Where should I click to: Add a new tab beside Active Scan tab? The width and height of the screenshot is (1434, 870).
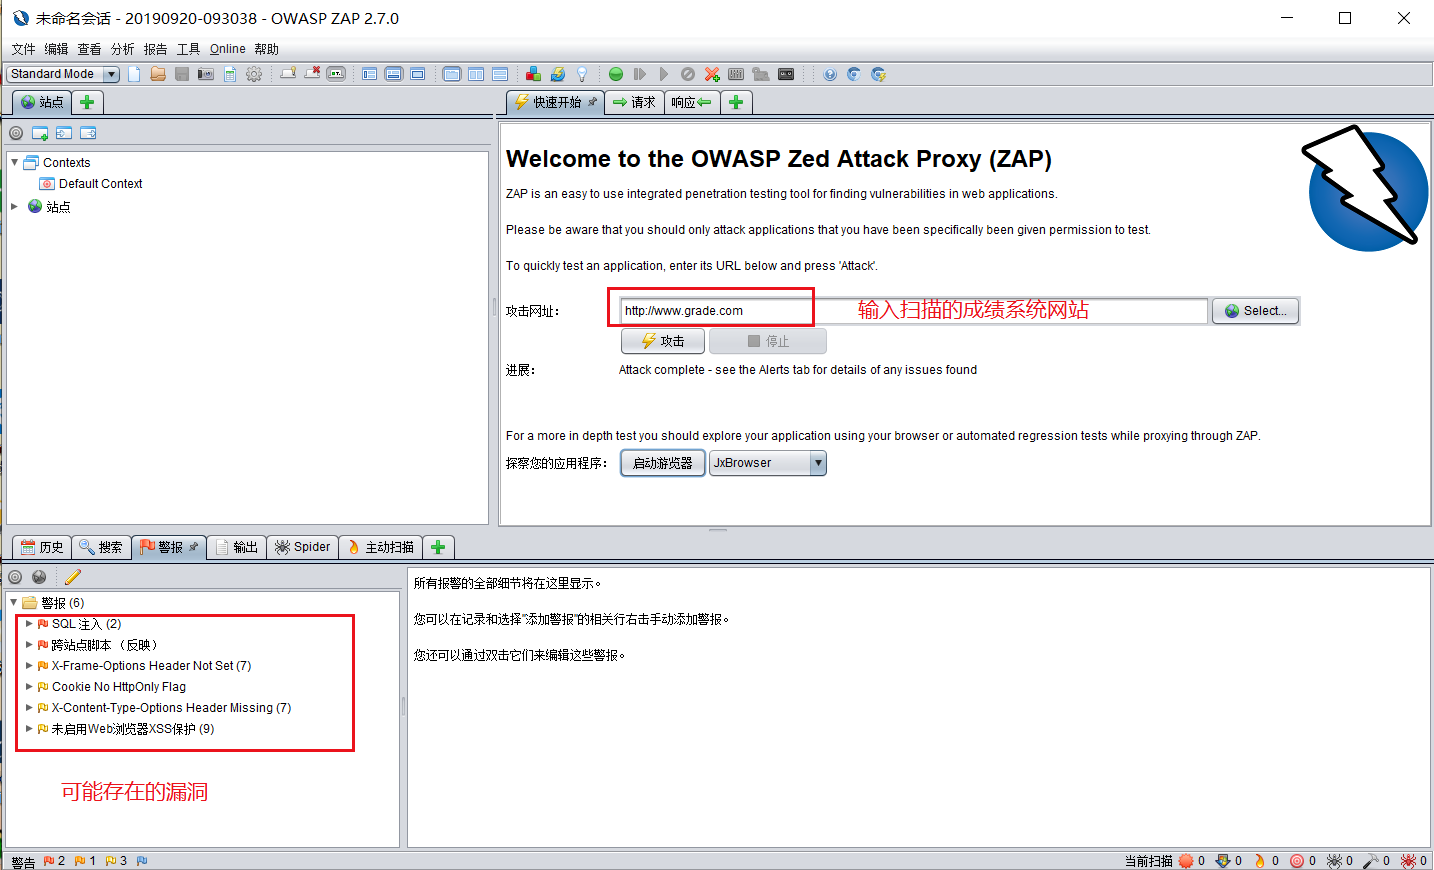(x=438, y=547)
